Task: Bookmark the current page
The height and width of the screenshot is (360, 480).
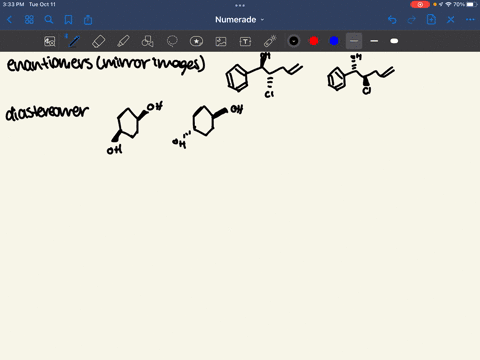Action: 68,20
